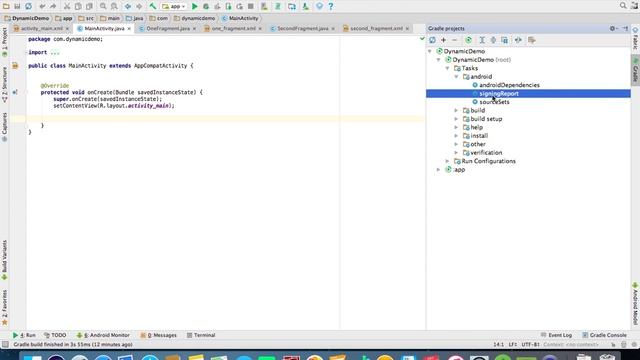640x360 pixels.
Task: Switch to SecondFragment.java tab
Action: (x=303, y=29)
